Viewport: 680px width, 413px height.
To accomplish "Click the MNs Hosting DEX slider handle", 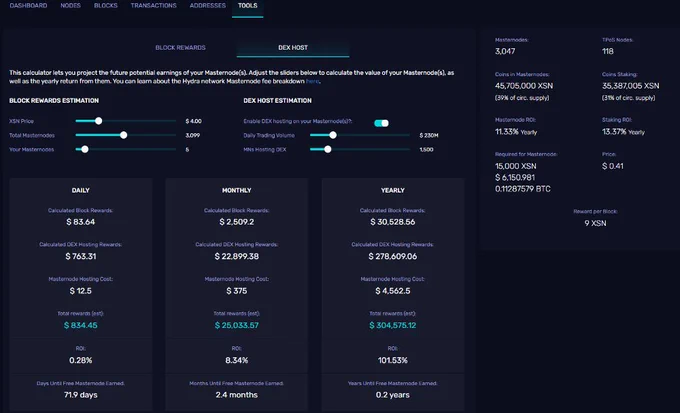I will [328, 149].
